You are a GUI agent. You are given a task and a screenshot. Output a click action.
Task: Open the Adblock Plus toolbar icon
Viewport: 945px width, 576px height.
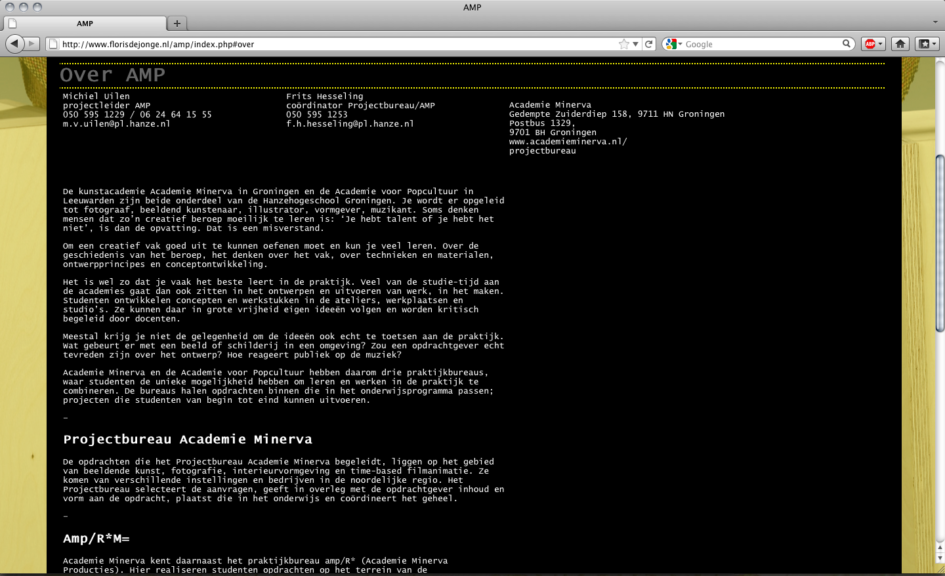870,44
